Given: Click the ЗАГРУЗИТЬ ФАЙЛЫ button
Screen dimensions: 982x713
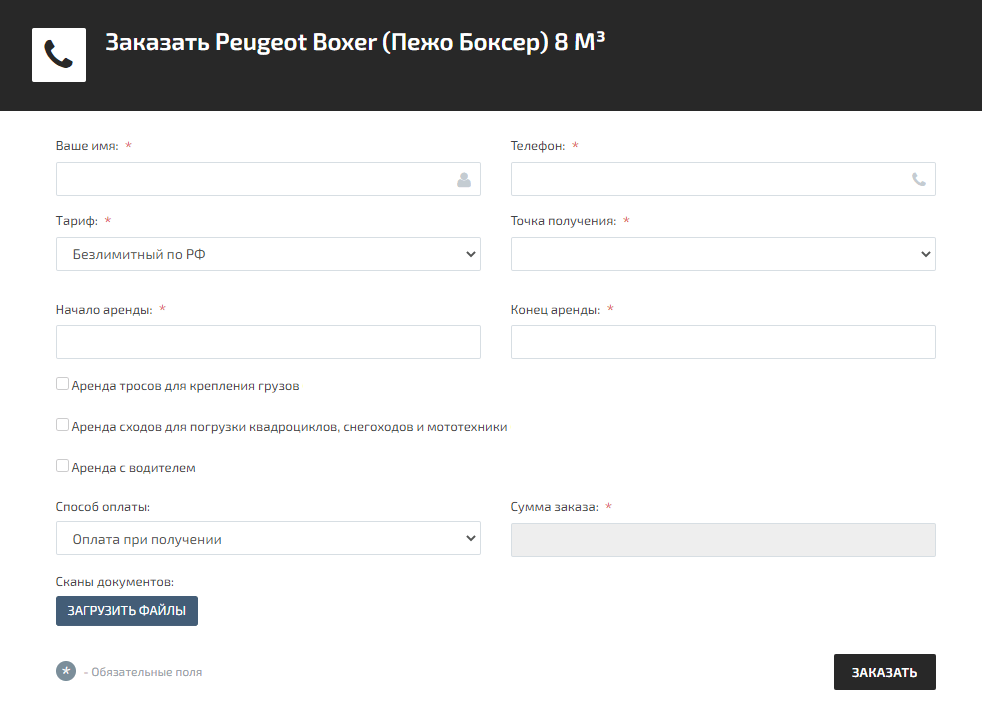Looking at the screenshot, I should pos(127,611).
